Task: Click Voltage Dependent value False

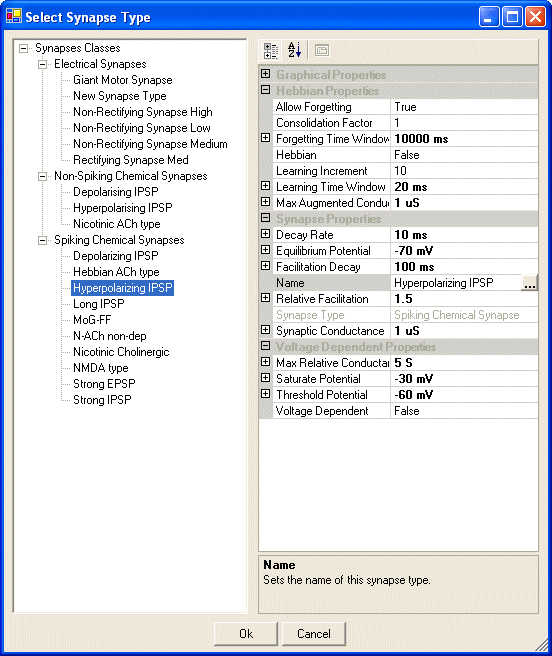Action: [465, 411]
